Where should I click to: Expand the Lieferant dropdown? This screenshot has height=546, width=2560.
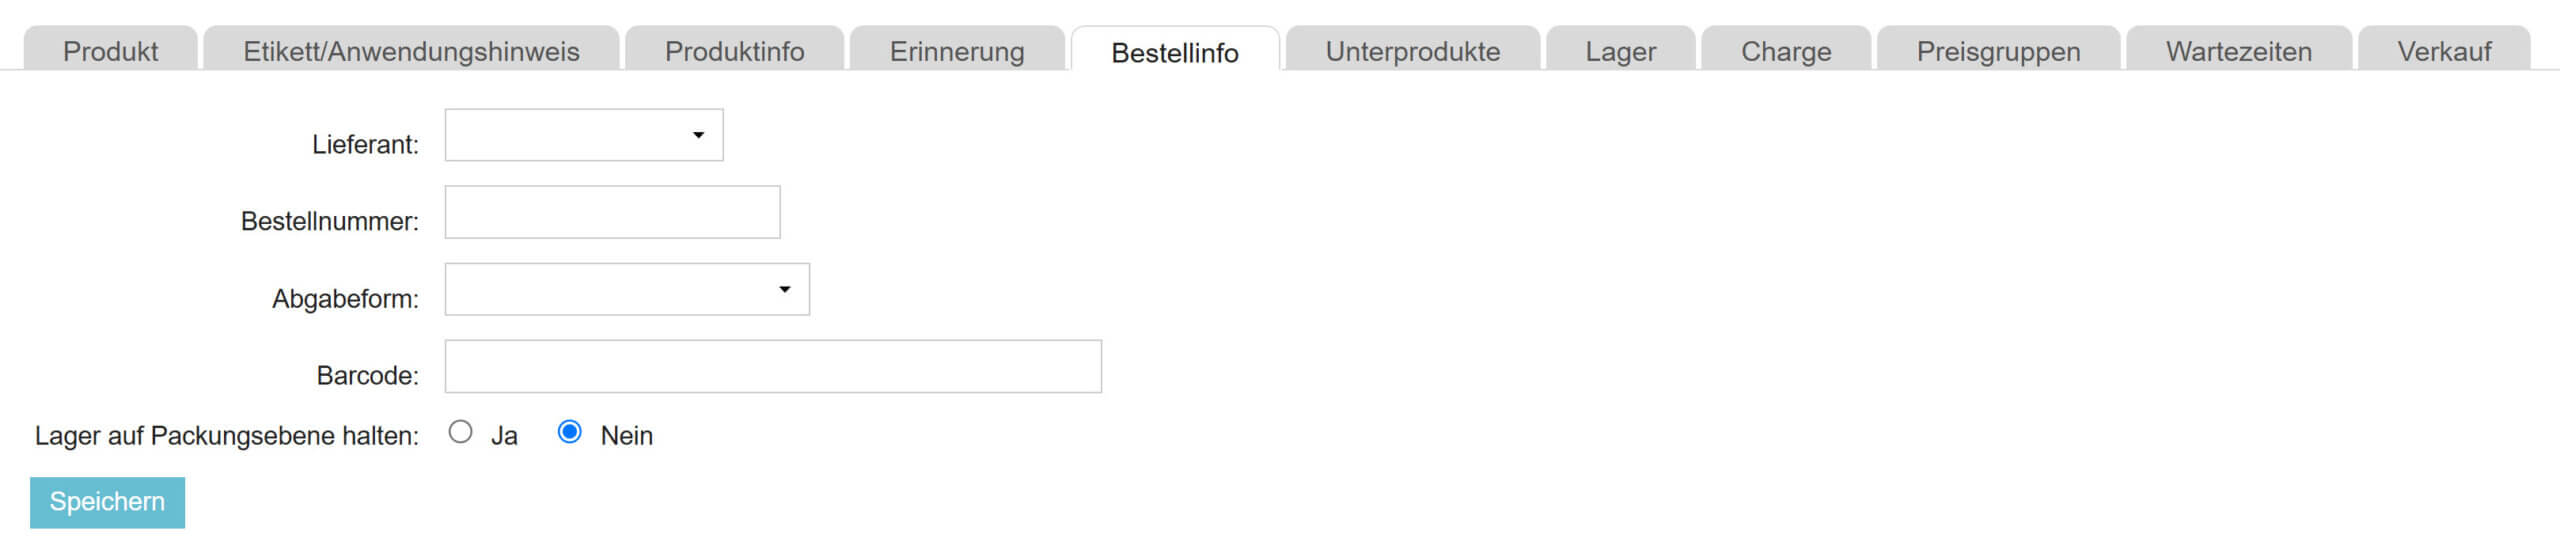583,135
